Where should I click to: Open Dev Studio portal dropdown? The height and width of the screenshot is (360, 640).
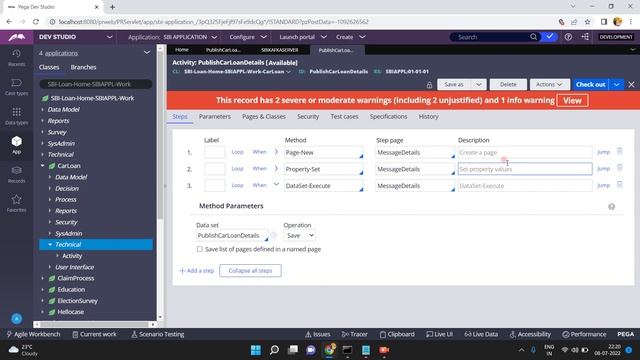[x=109, y=37]
